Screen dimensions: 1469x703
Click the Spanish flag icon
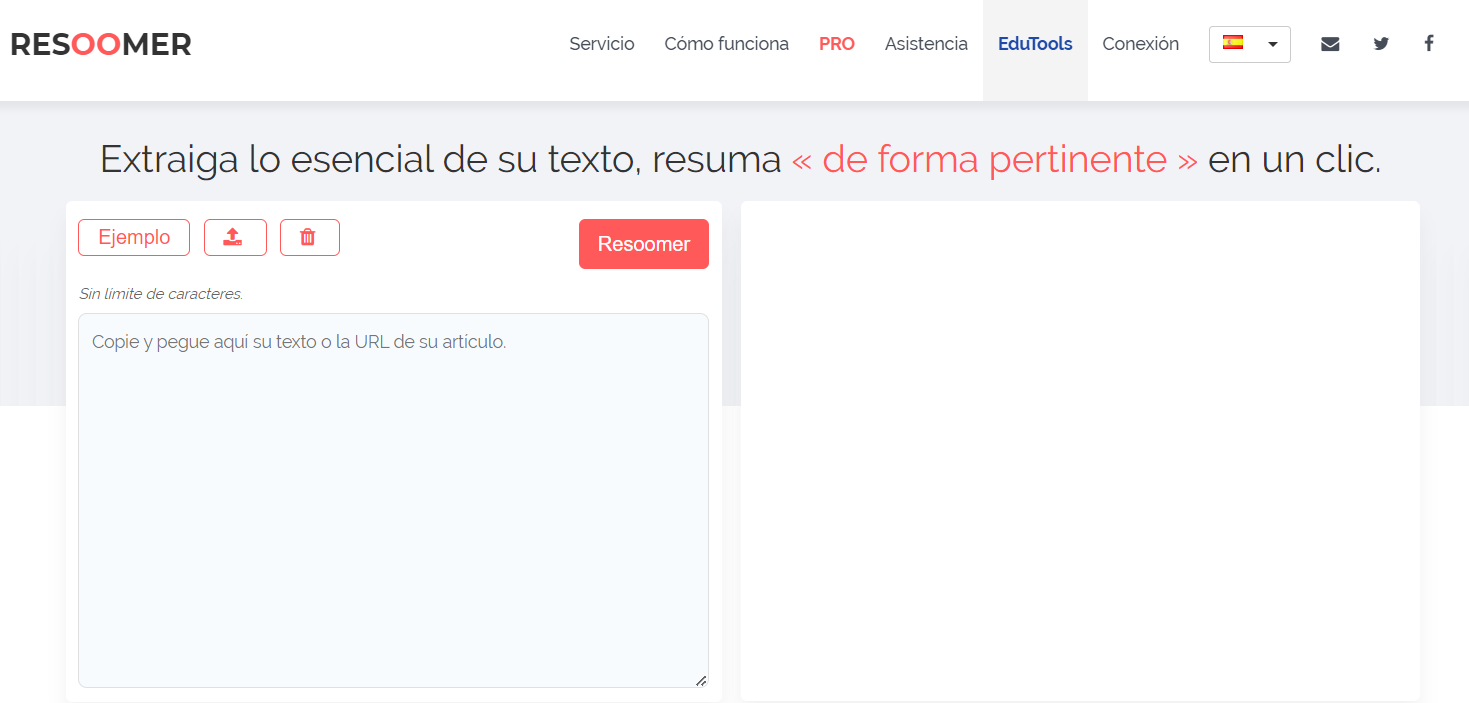tap(1234, 43)
